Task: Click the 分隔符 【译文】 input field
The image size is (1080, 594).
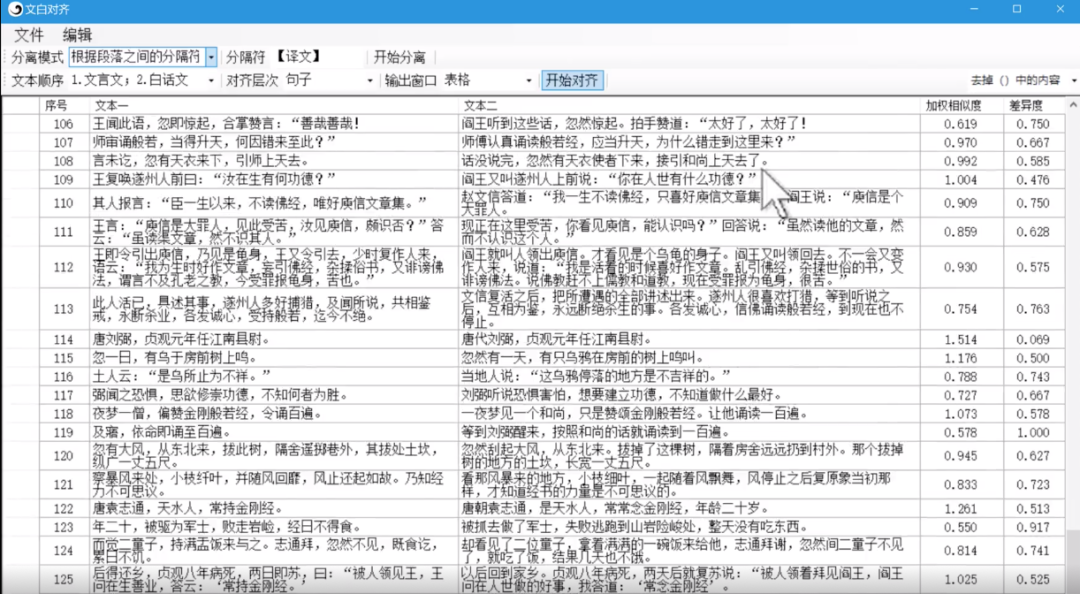Action: pyautogui.click(x=319, y=57)
